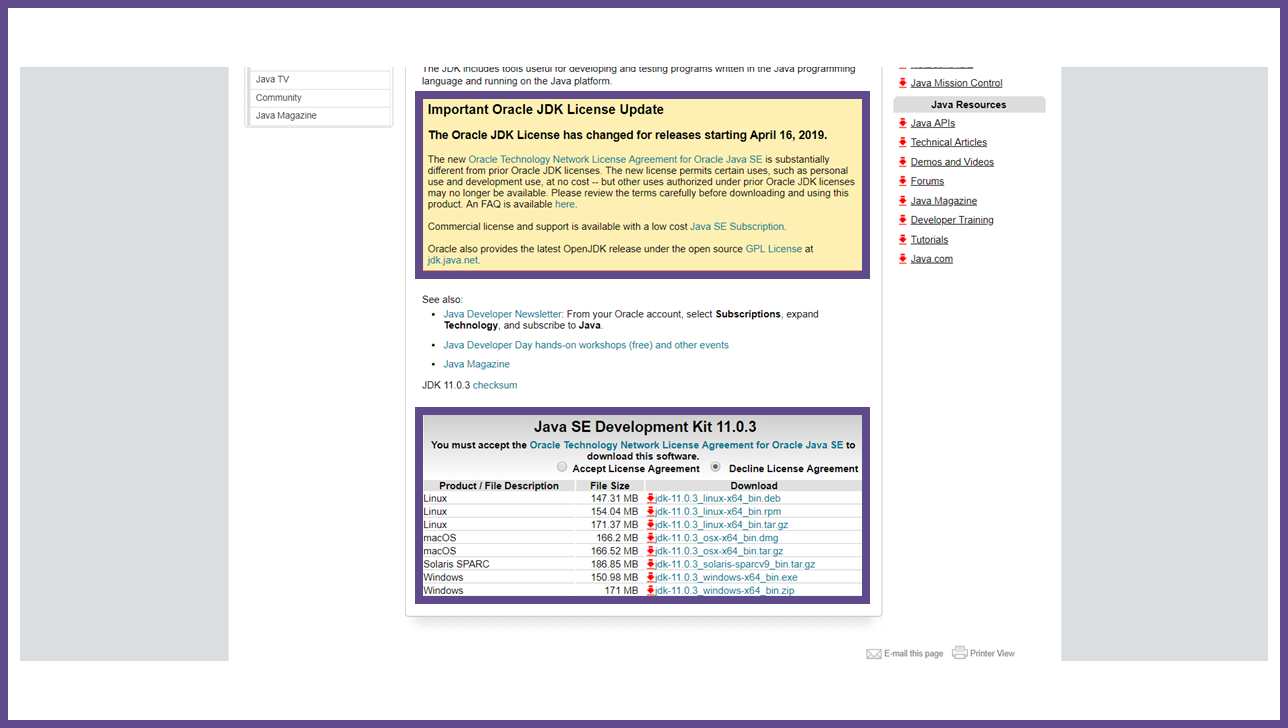Image resolution: width=1288 pixels, height=728 pixels.
Task: Open Java Developer Day hands-on workshops link
Action: pos(586,345)
